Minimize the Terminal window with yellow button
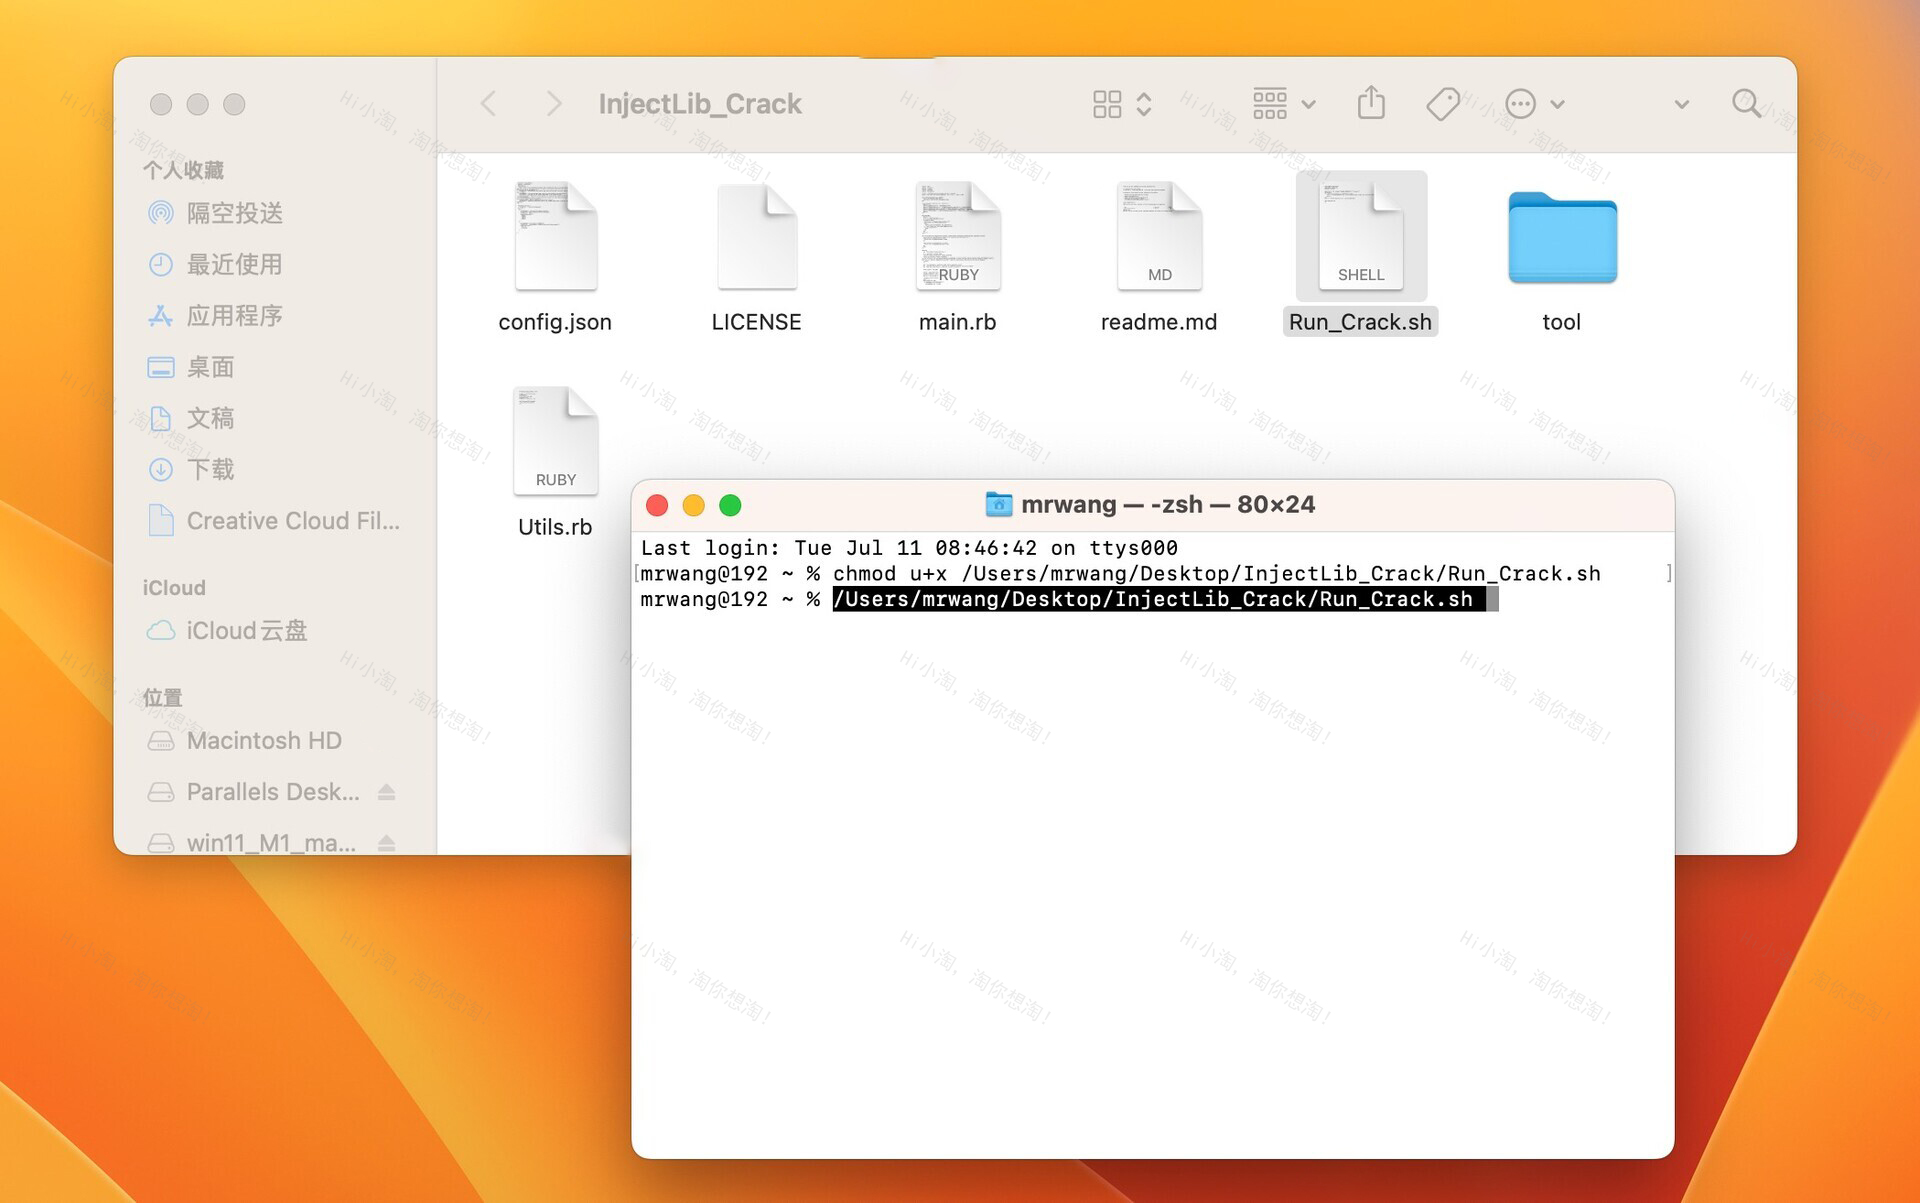 click(x=694, y=505)
